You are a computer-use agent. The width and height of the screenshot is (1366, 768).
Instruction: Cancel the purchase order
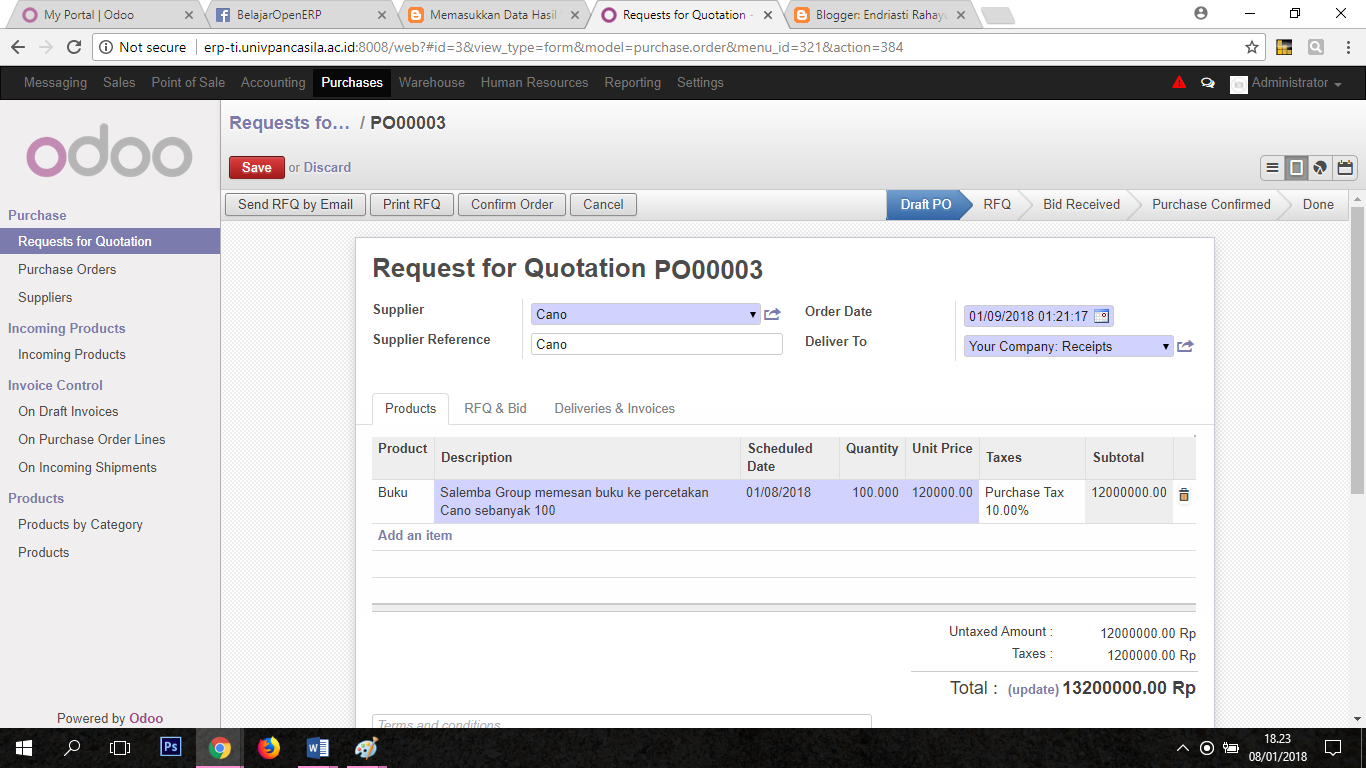(603, 205)
